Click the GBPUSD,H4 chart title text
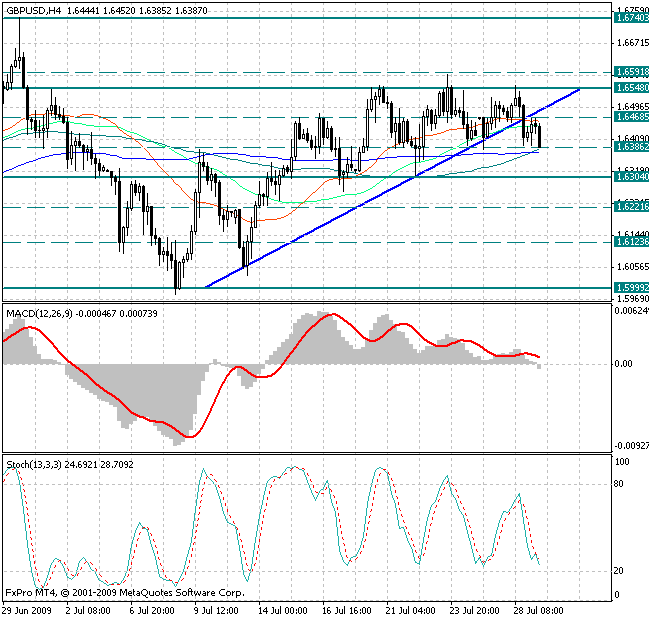This screenshot has width=649, height=618. coord(34,10)
